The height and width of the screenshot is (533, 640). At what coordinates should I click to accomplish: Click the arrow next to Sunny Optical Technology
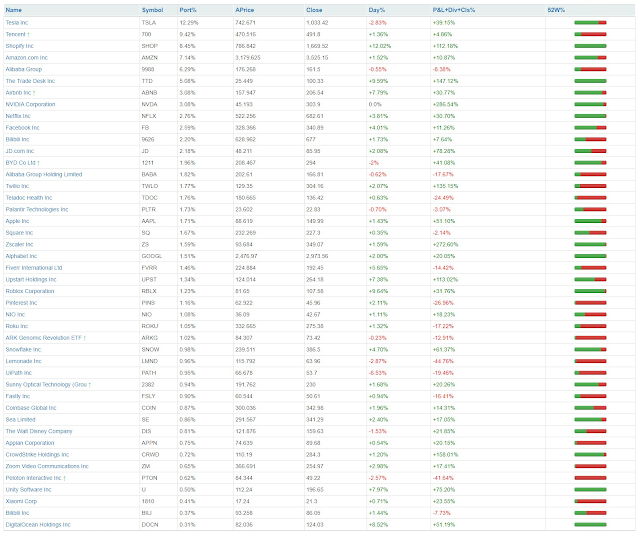90,384
